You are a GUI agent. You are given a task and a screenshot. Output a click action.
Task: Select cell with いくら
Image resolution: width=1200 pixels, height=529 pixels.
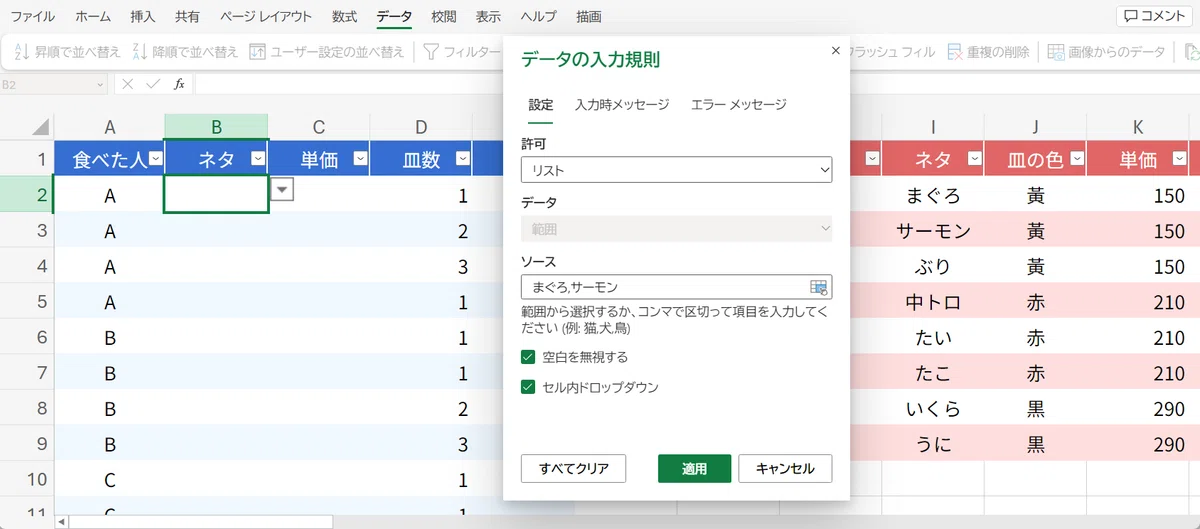tap(932, 408)
